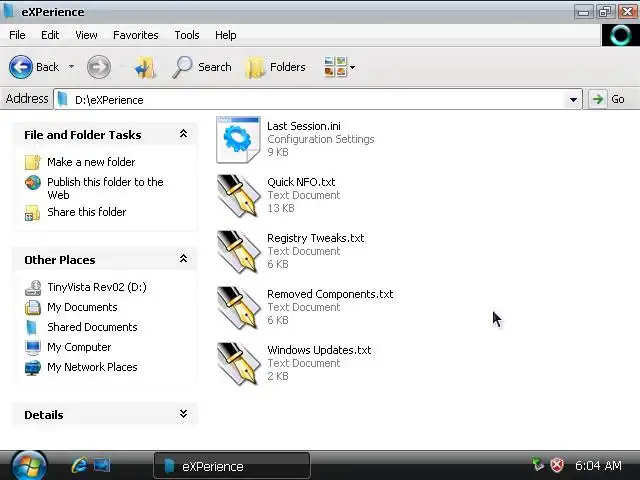Select the Registry Tweaks.txt file name
640x480 pixels.
(316, 238)
